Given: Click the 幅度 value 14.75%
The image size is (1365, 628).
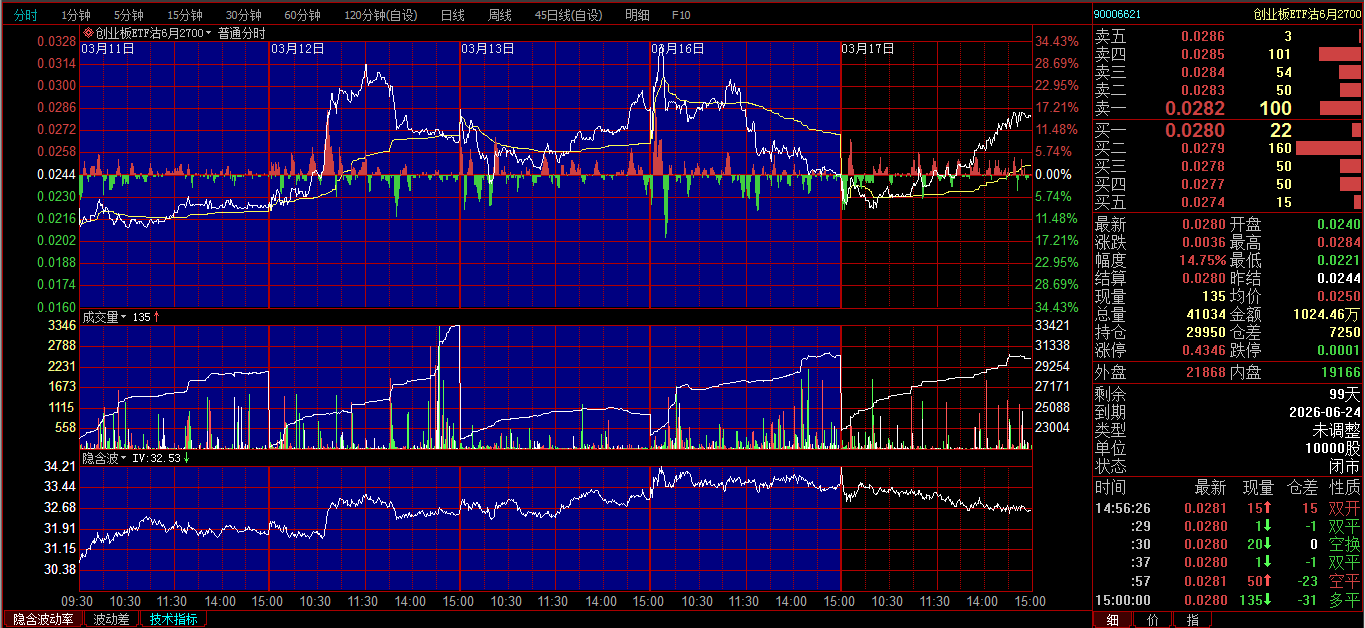Looking at the screenshot, I should [x=1202, y=260].
